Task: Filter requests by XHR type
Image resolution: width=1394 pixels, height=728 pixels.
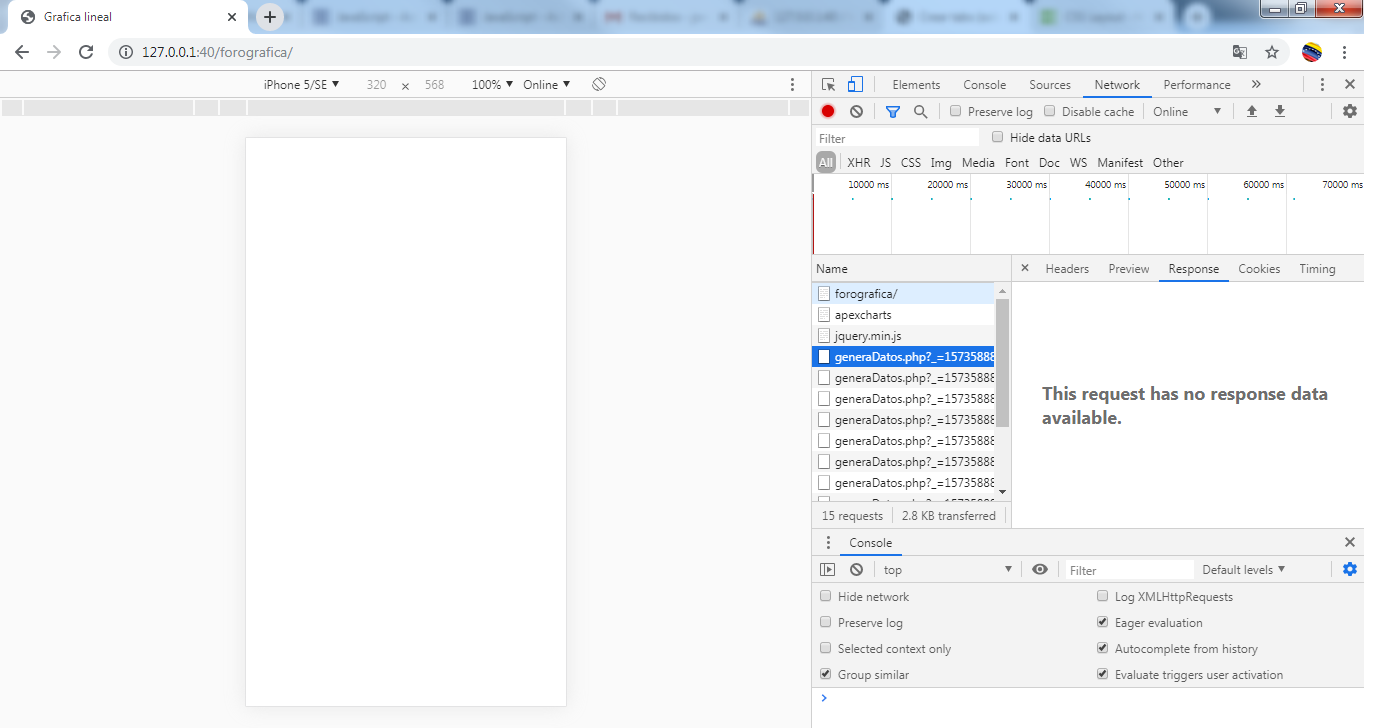Action: [858, 162]
